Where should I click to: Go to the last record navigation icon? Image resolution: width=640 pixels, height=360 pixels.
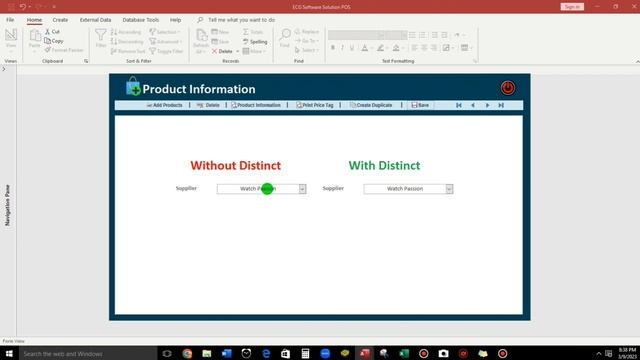(501, 105)
